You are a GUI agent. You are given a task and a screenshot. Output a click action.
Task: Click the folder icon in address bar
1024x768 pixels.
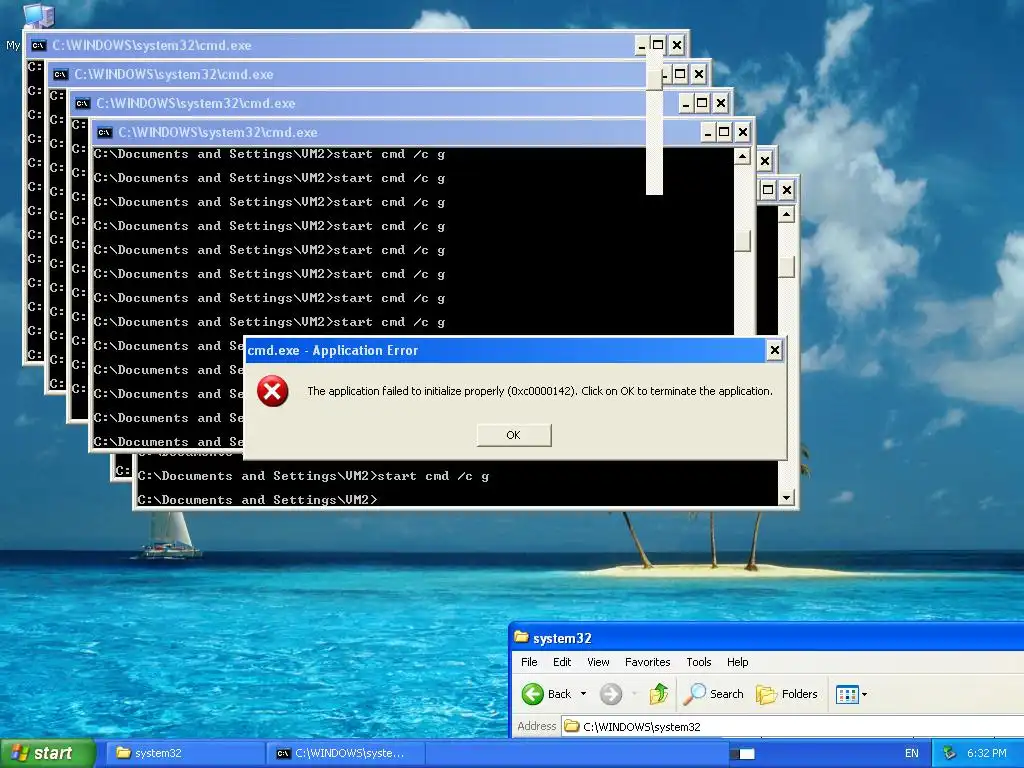coord(572,726)
